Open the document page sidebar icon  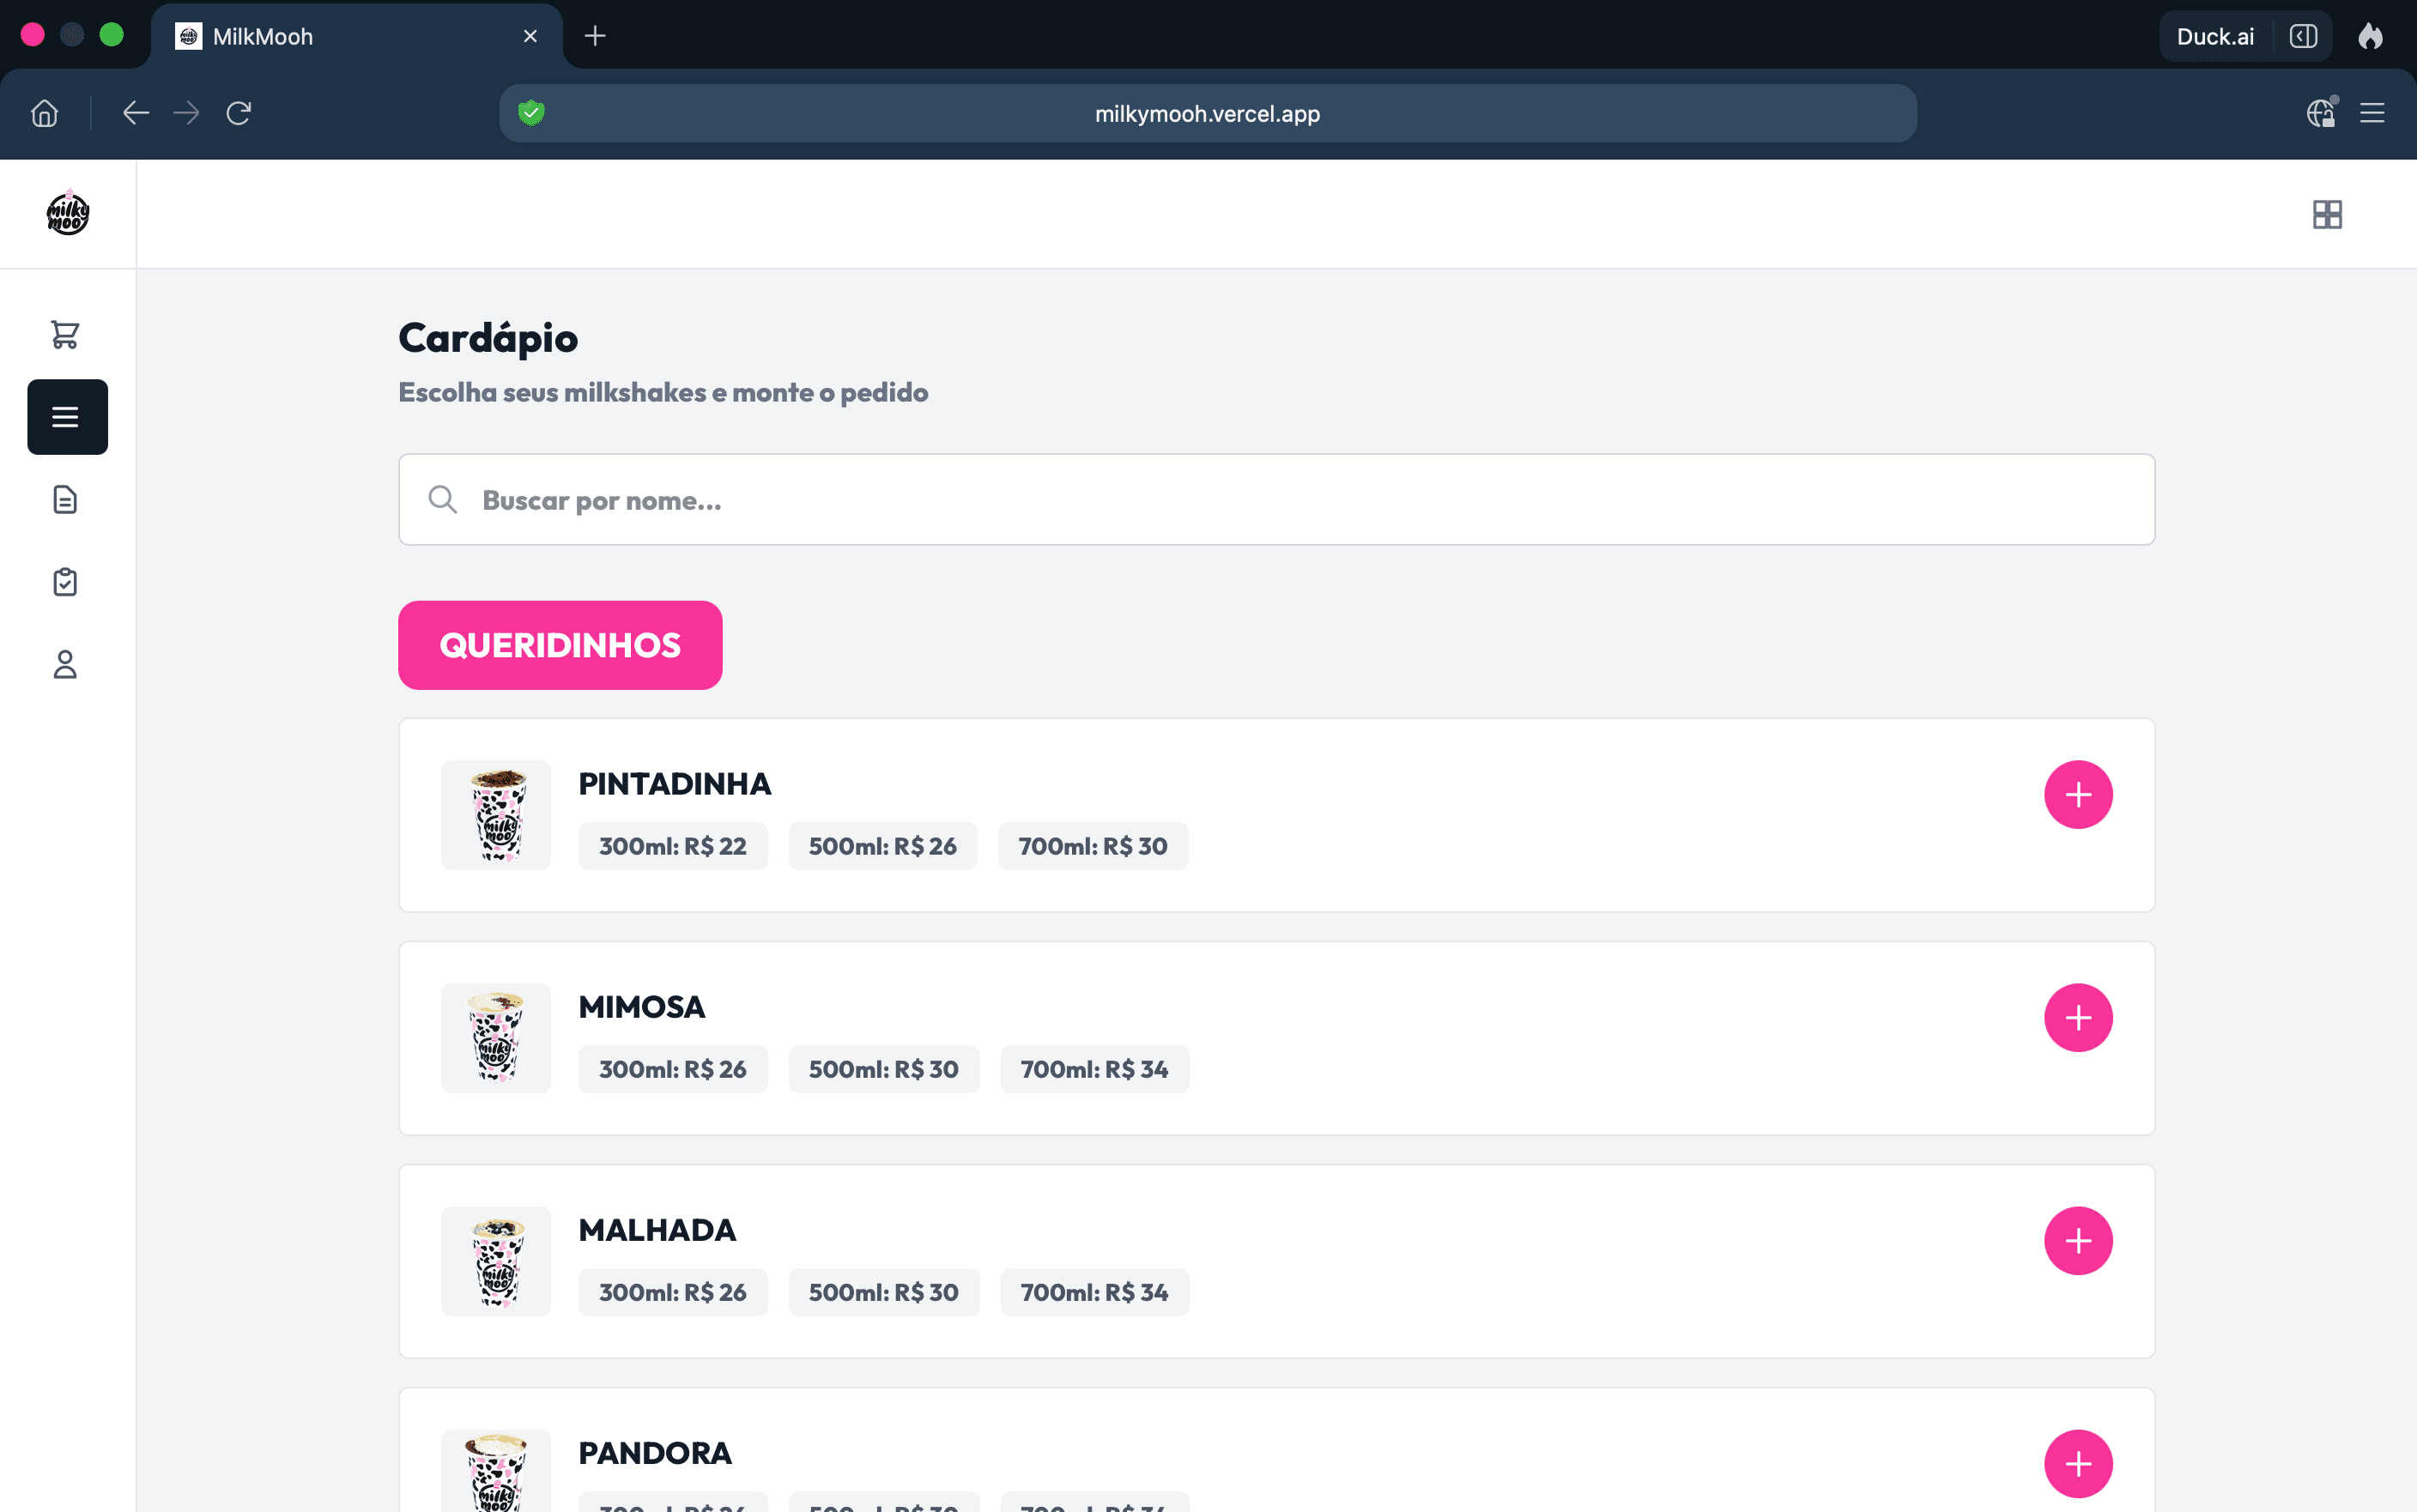[x=66, y=499]
